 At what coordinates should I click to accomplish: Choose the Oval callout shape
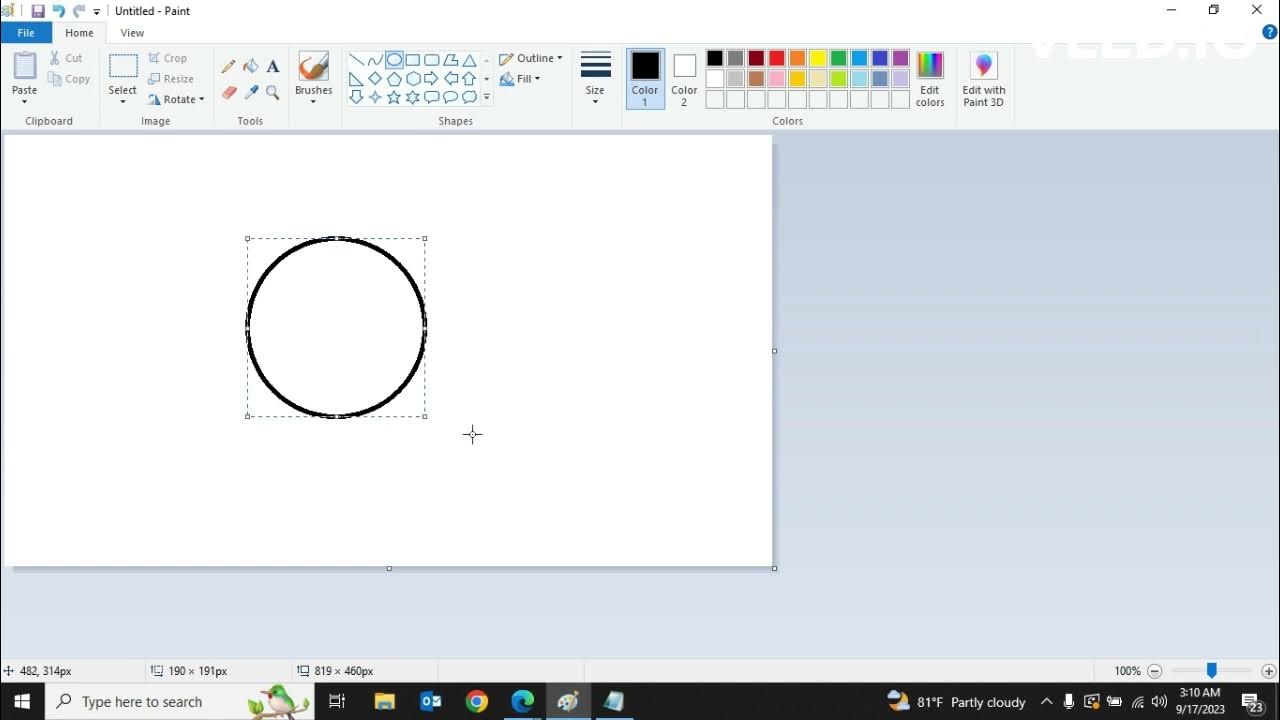click(451, 97)
